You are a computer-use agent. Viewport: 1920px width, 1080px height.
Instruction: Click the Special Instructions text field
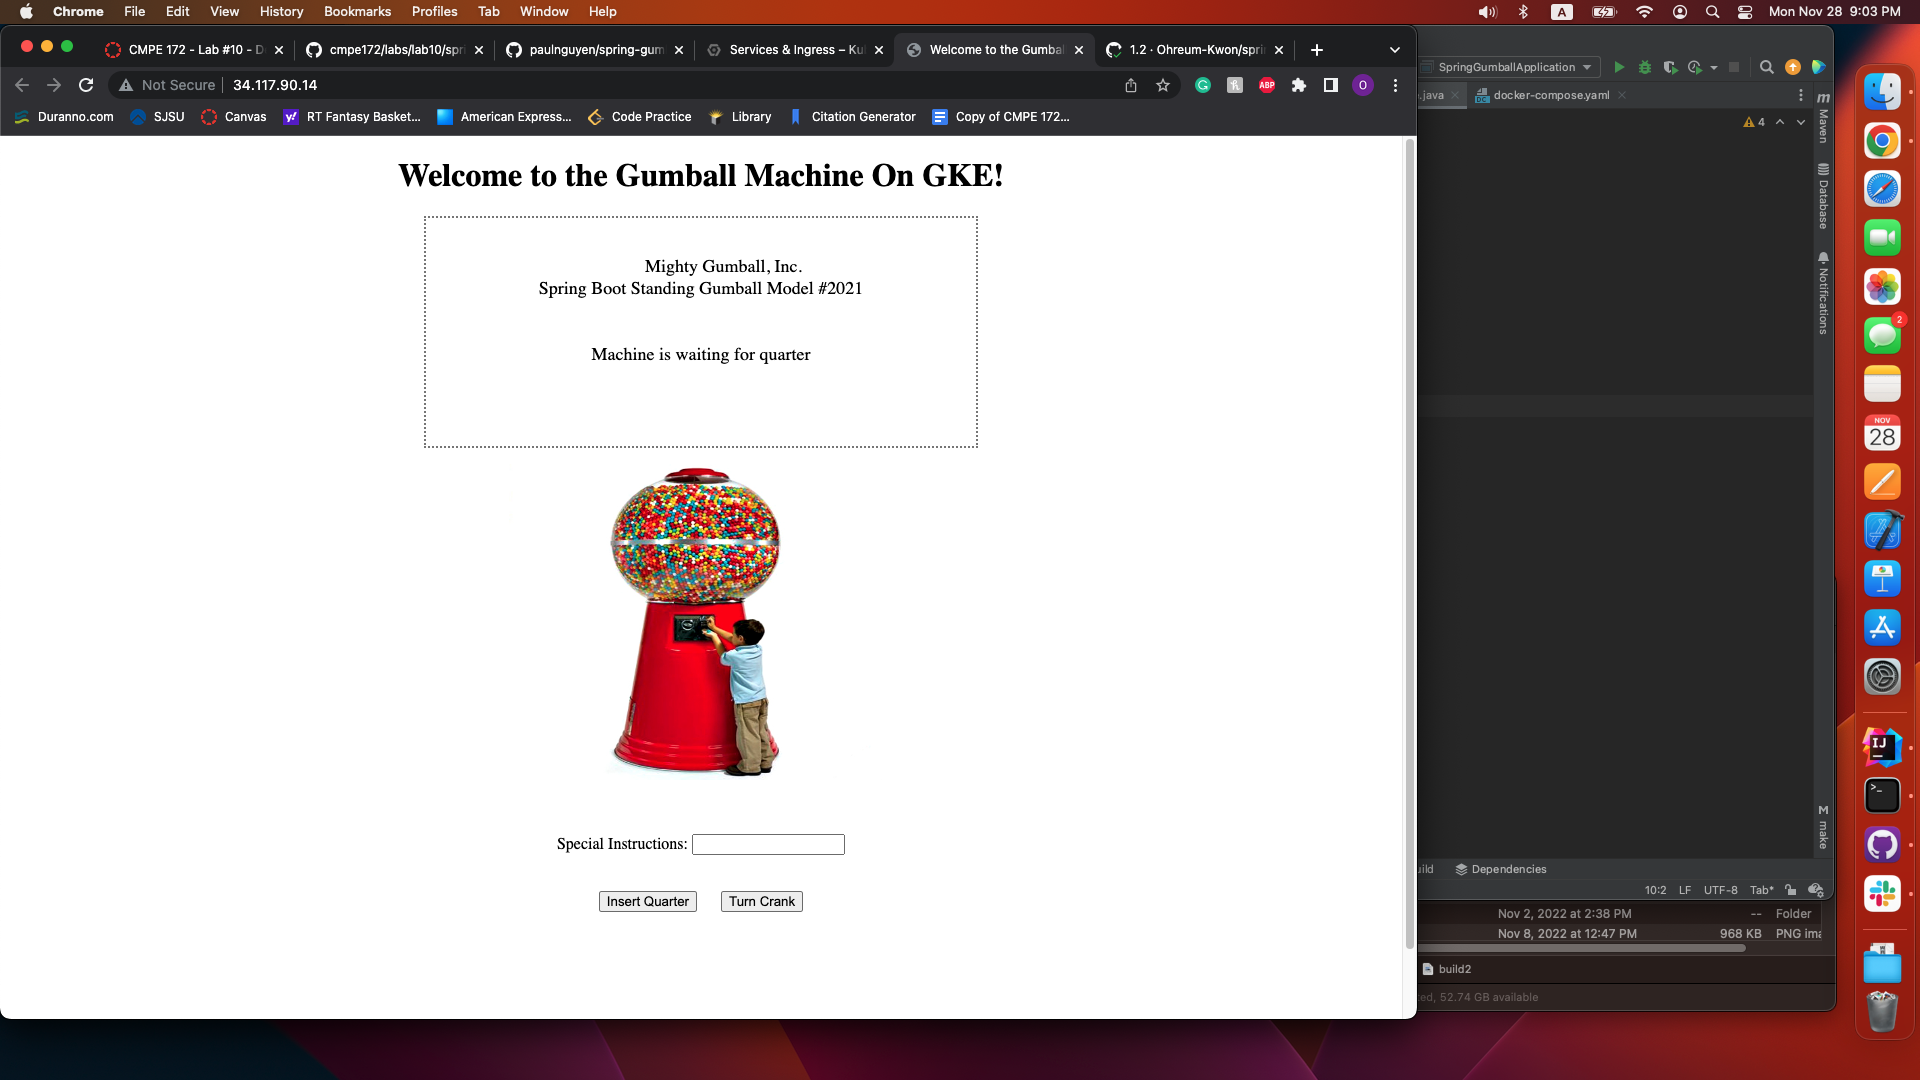coord(767,844)
